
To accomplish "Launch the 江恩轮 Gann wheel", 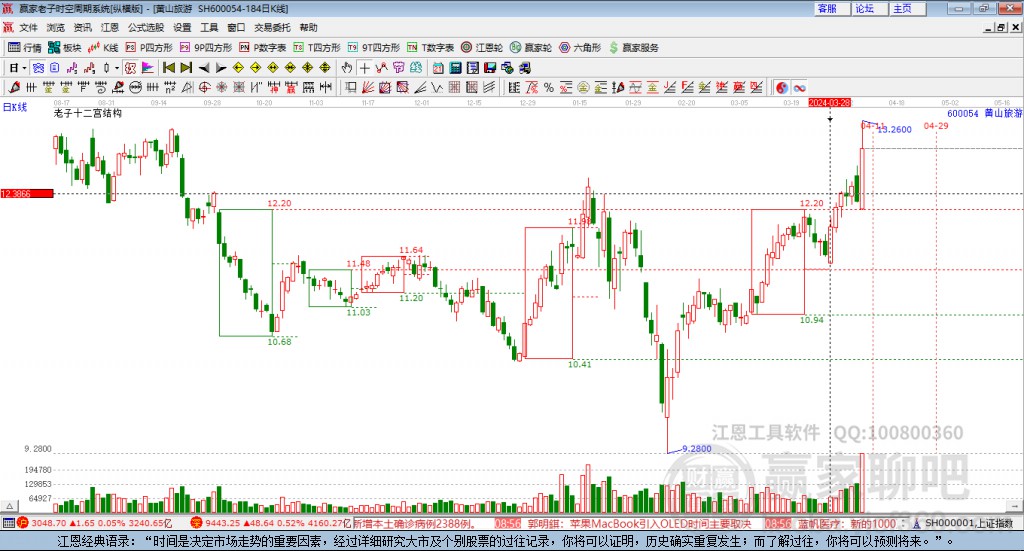I will click(x=482, y=48).
